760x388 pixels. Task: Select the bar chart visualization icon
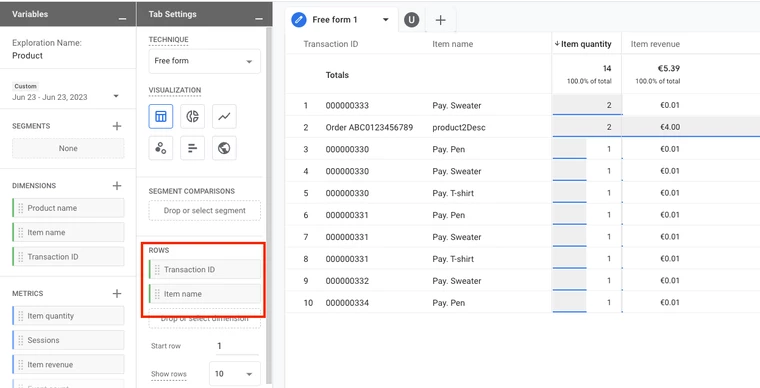click(x=192, y=148)
